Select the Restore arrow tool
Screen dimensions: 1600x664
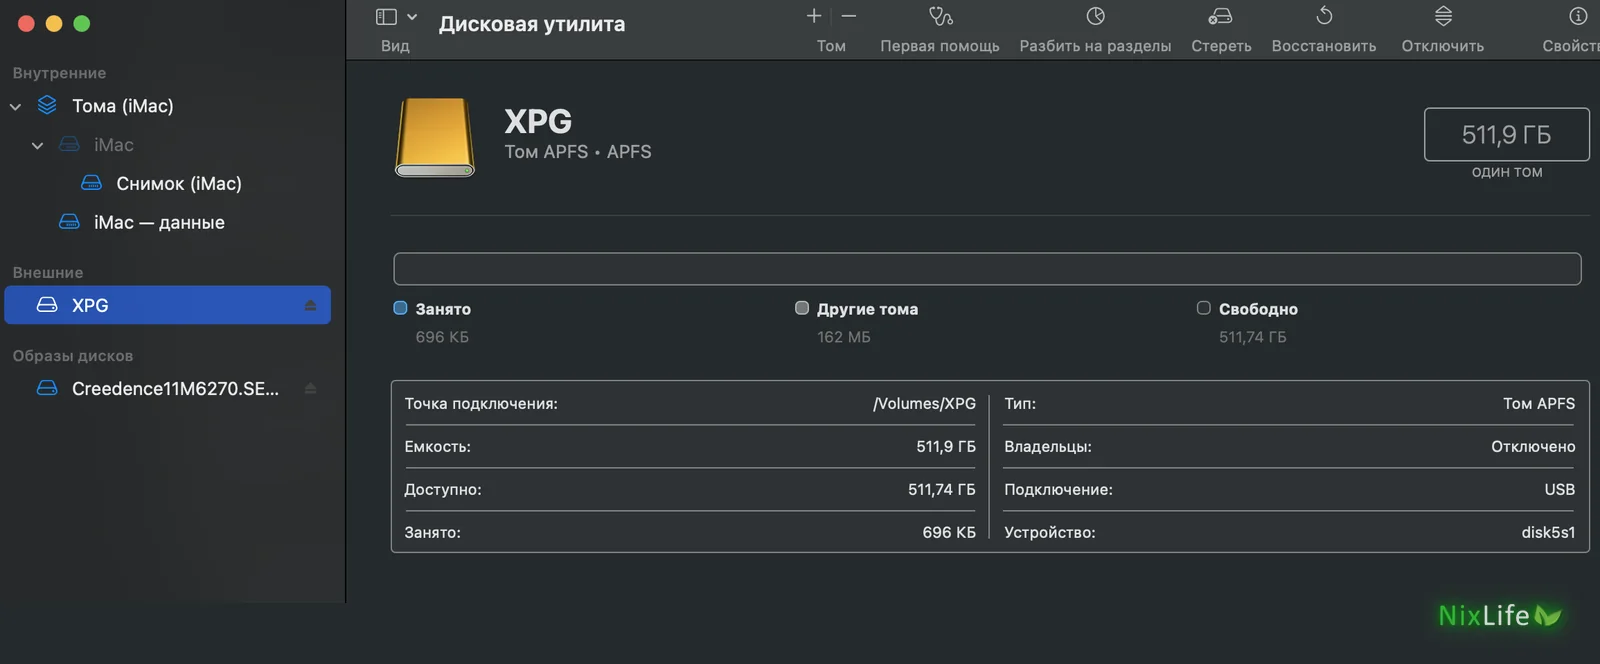(x=1324, y=16)
